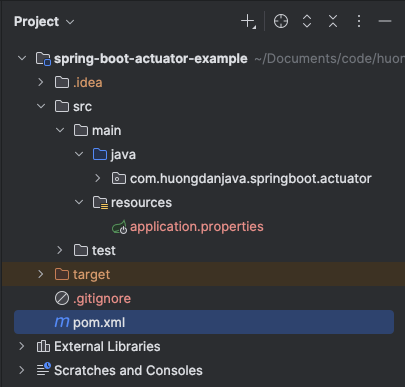
Task: Select com.huongdanjava.springboot.actuator package name
Action: click(x=251, y=179)
